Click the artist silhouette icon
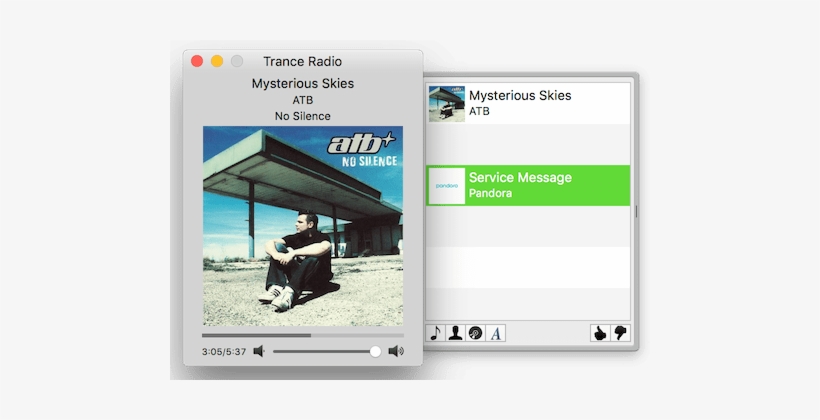Viewport: 820px width, 420px height. click(x=455, y=333)
